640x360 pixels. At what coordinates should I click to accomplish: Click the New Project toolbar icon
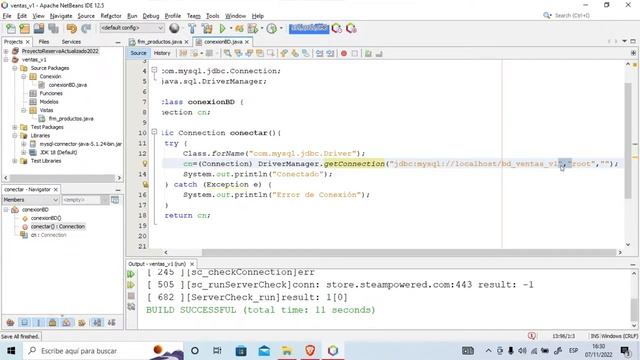pyautogui.click(x=24, y=29)
